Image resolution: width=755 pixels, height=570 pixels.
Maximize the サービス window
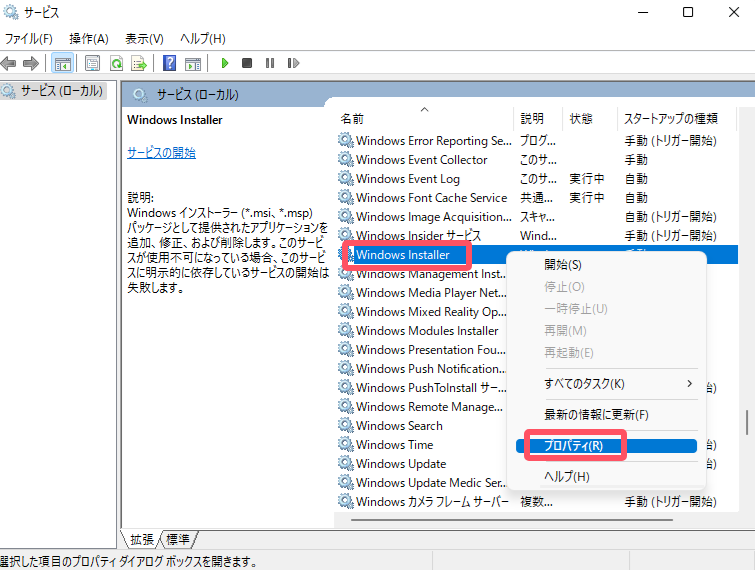tap(688, 12)
